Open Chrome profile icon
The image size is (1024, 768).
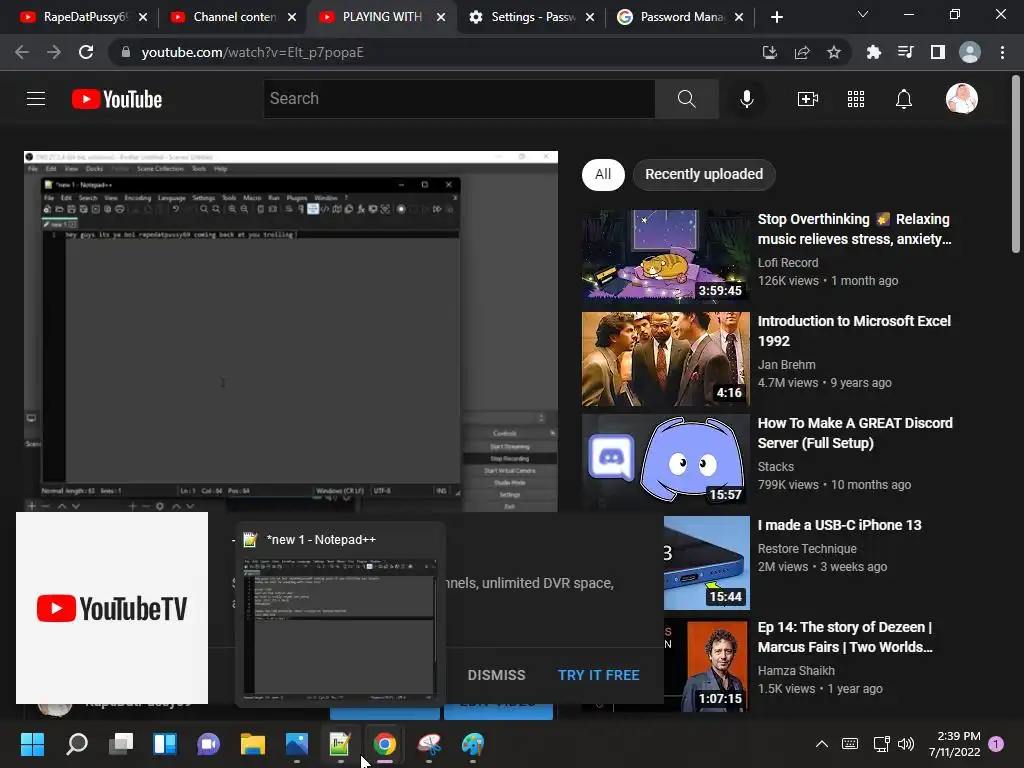pyautogui.click(x=970, y=52)
